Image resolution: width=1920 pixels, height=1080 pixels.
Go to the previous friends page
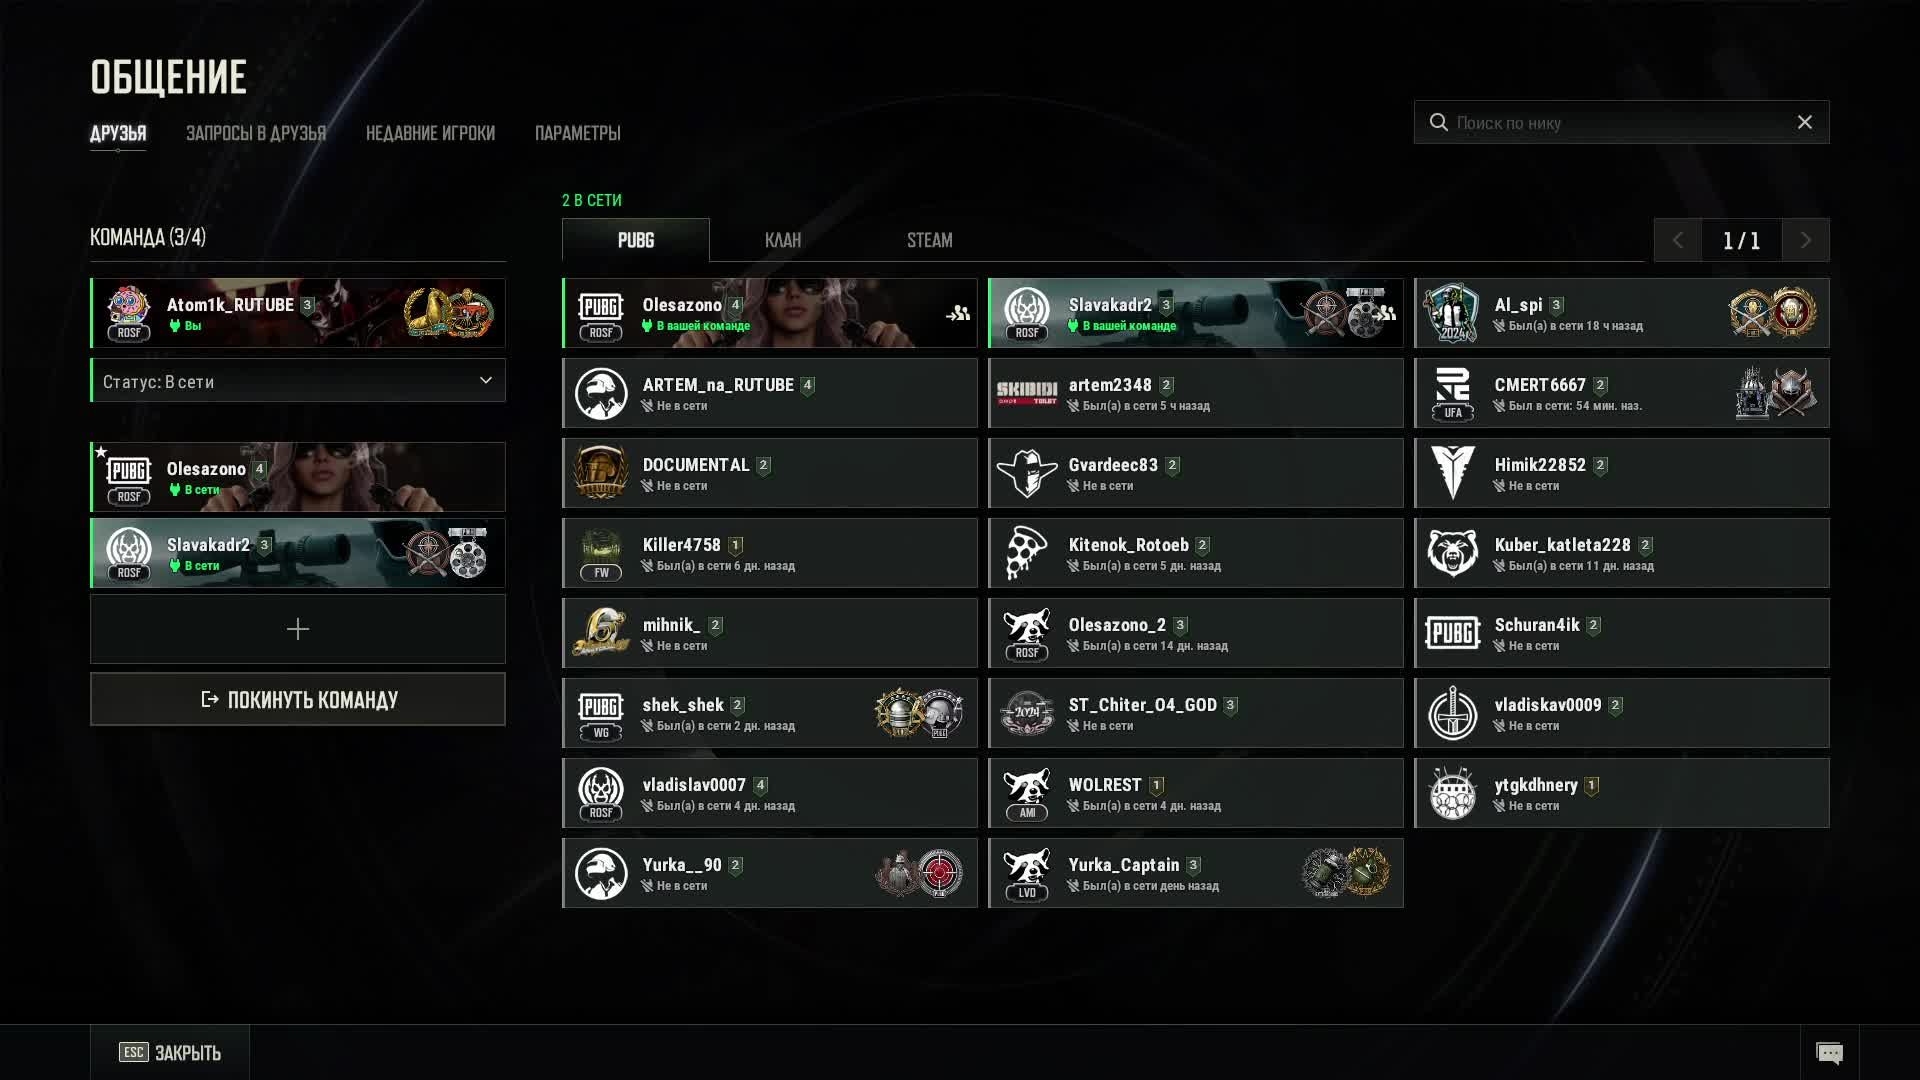pyautogui.click(x=1678, y=240)
